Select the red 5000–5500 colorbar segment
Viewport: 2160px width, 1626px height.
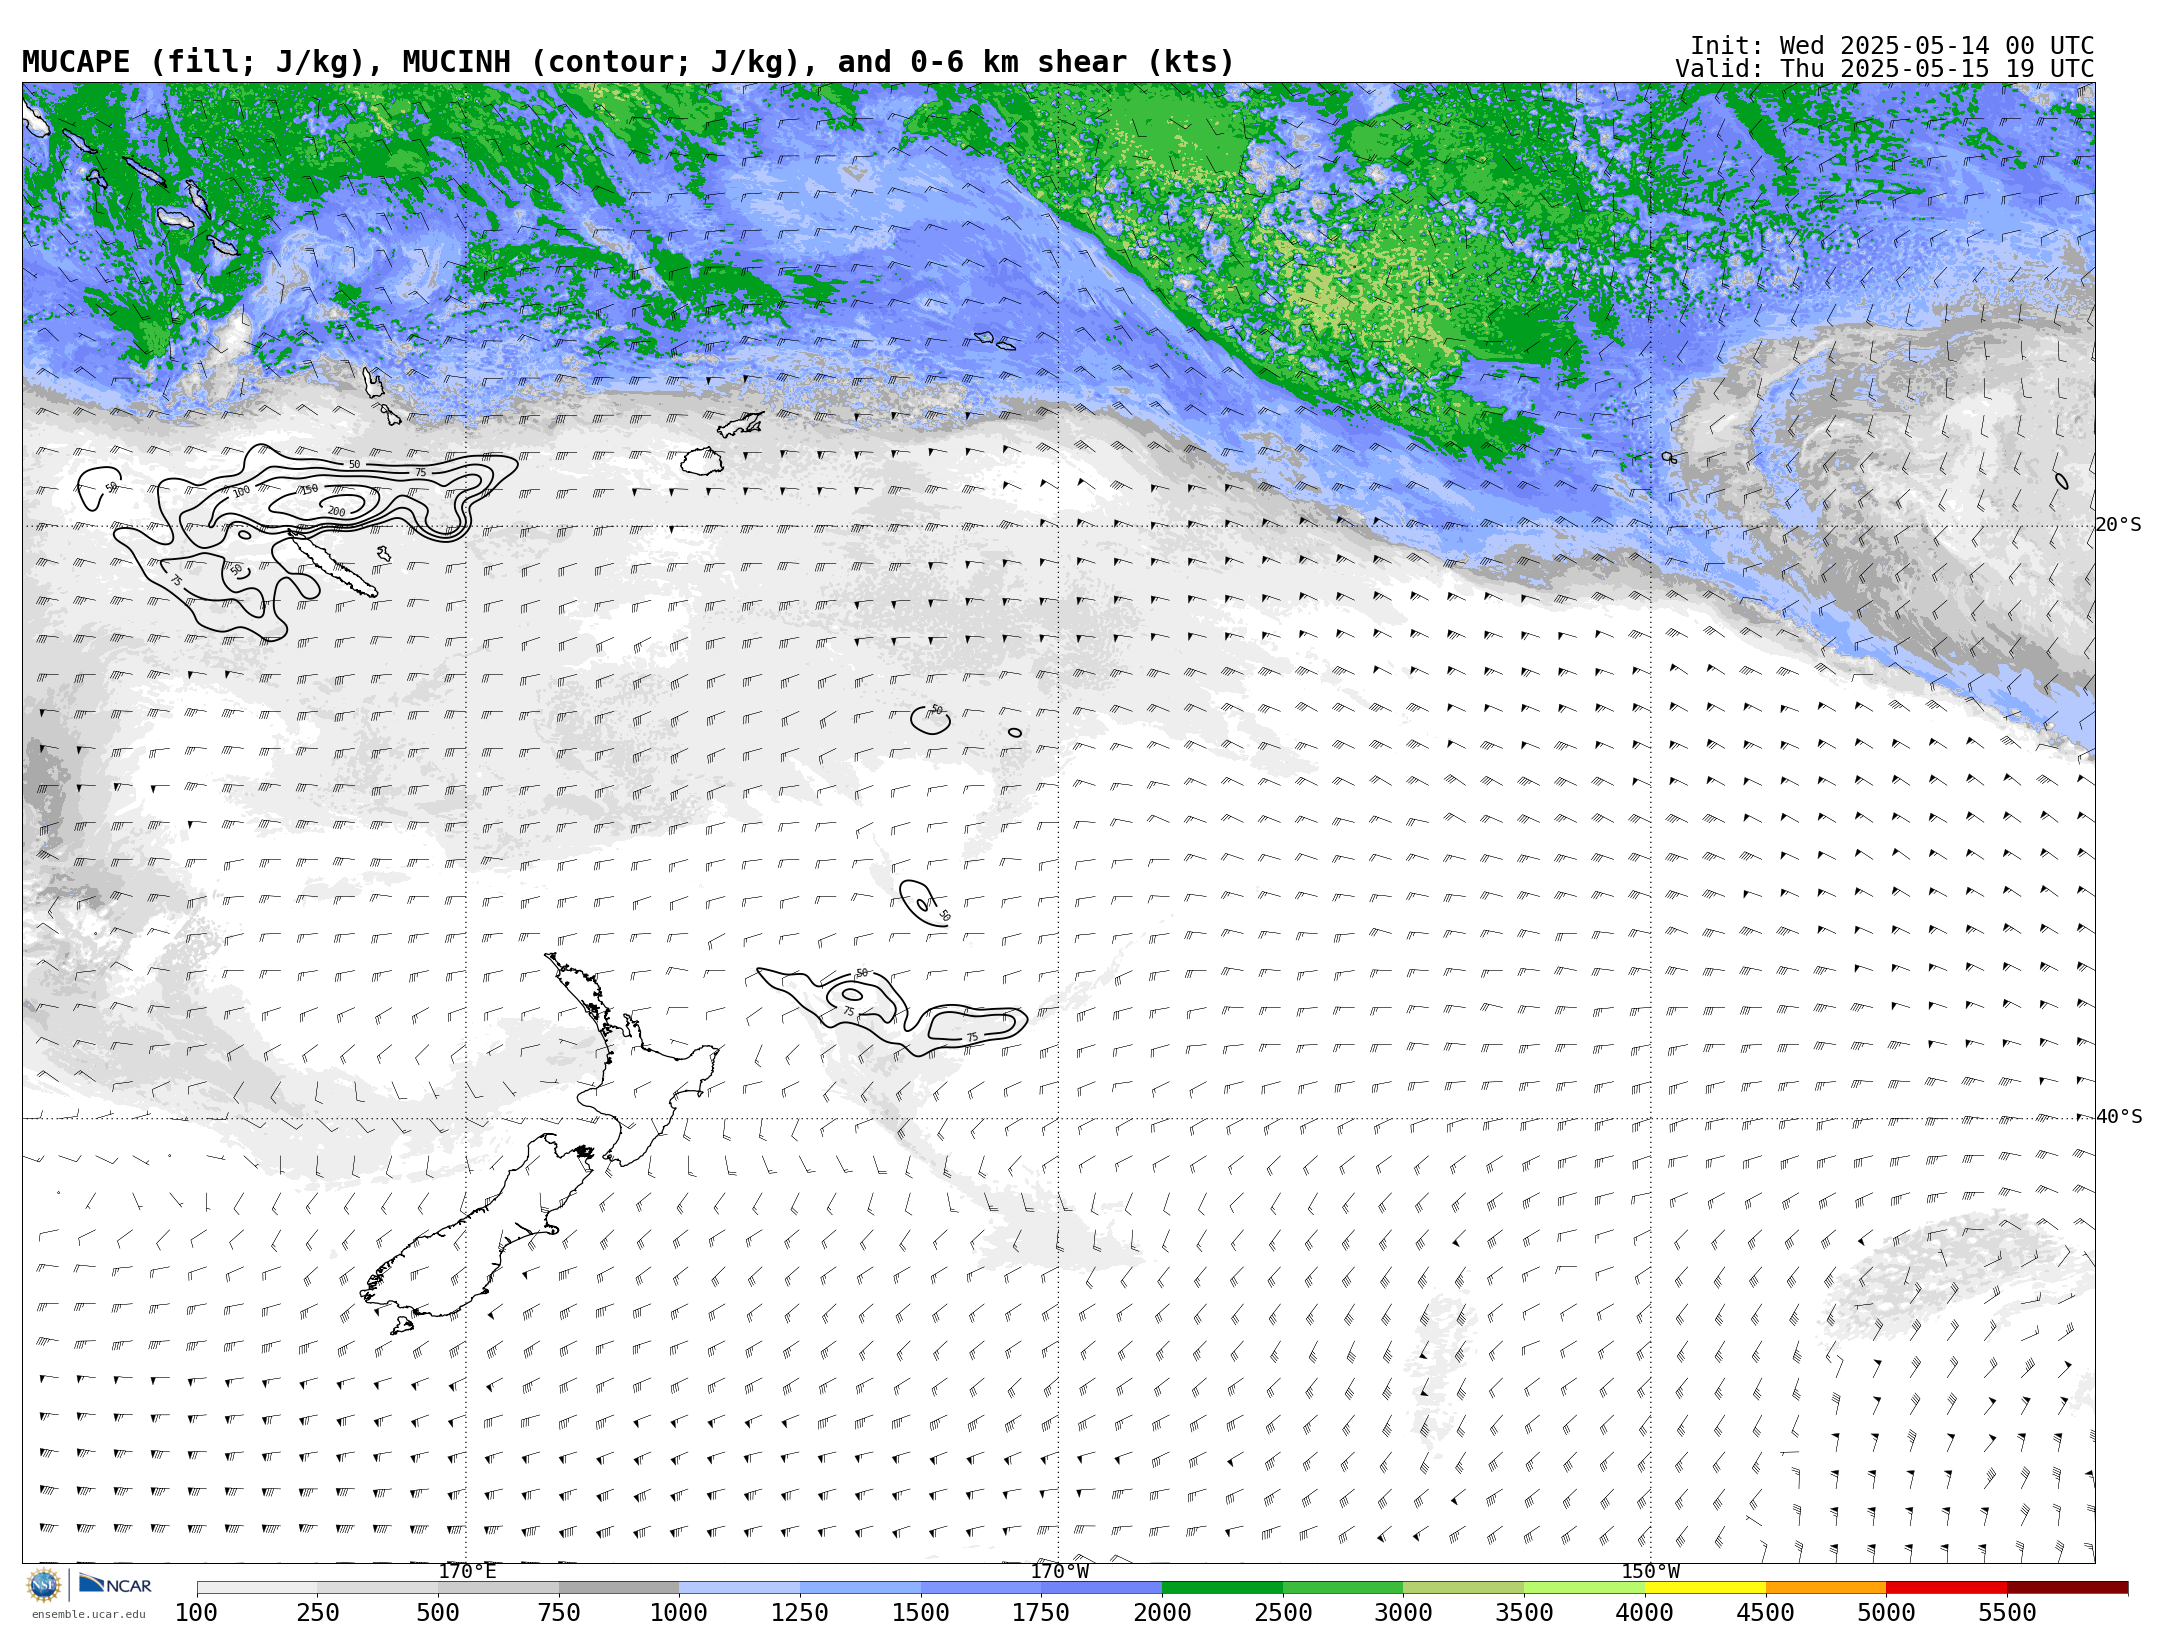[x=1946, y=1588]
